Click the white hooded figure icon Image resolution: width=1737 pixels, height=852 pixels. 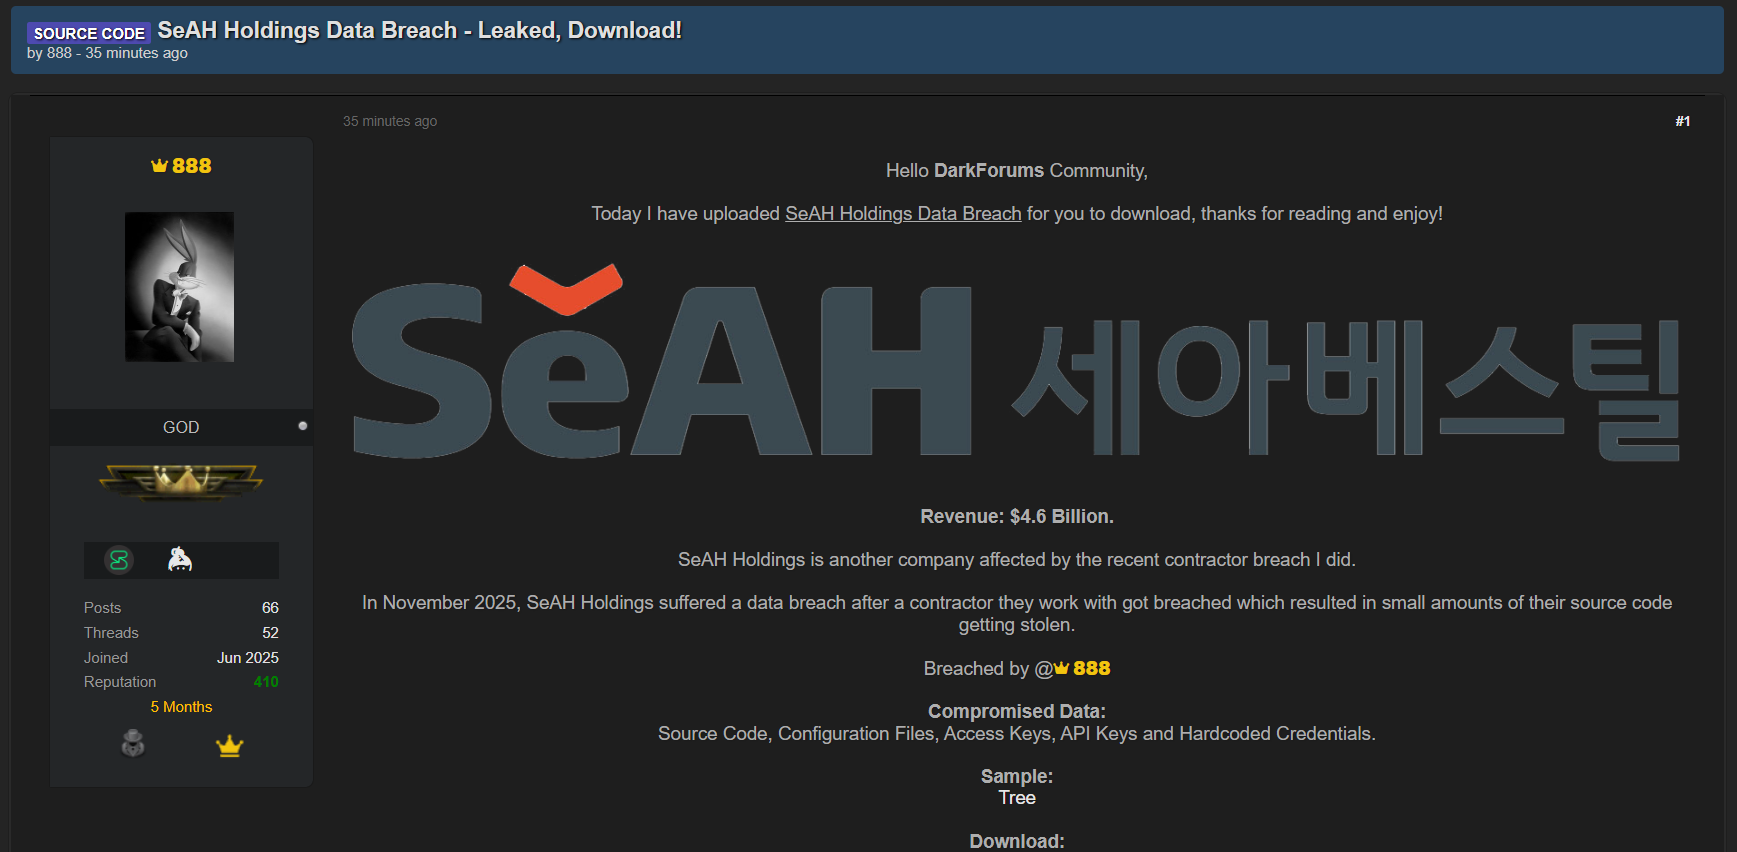click(x=180, y=560)
